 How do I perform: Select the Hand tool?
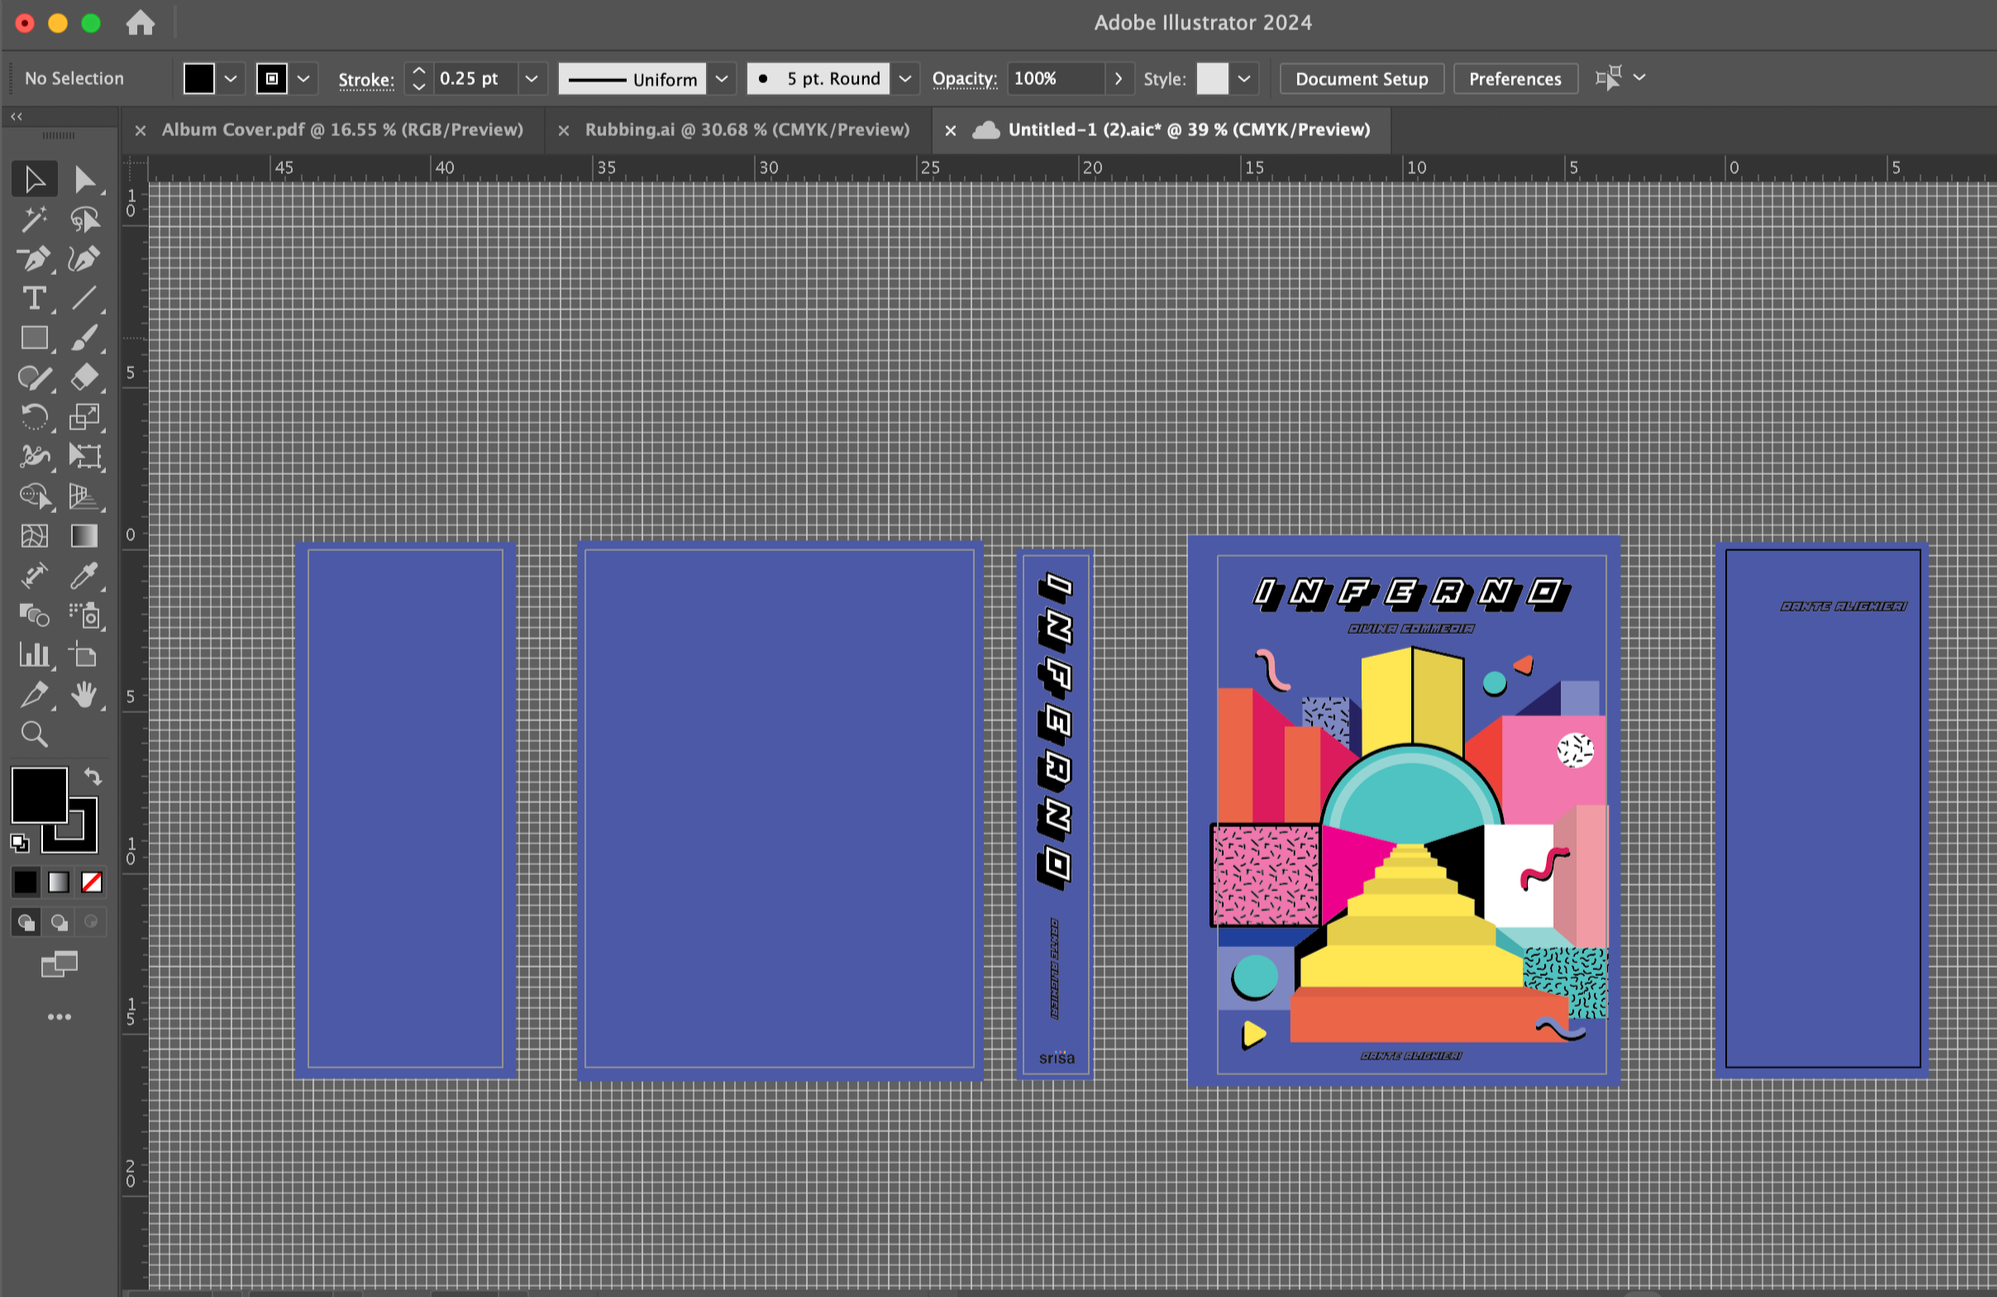coord(86,695)
